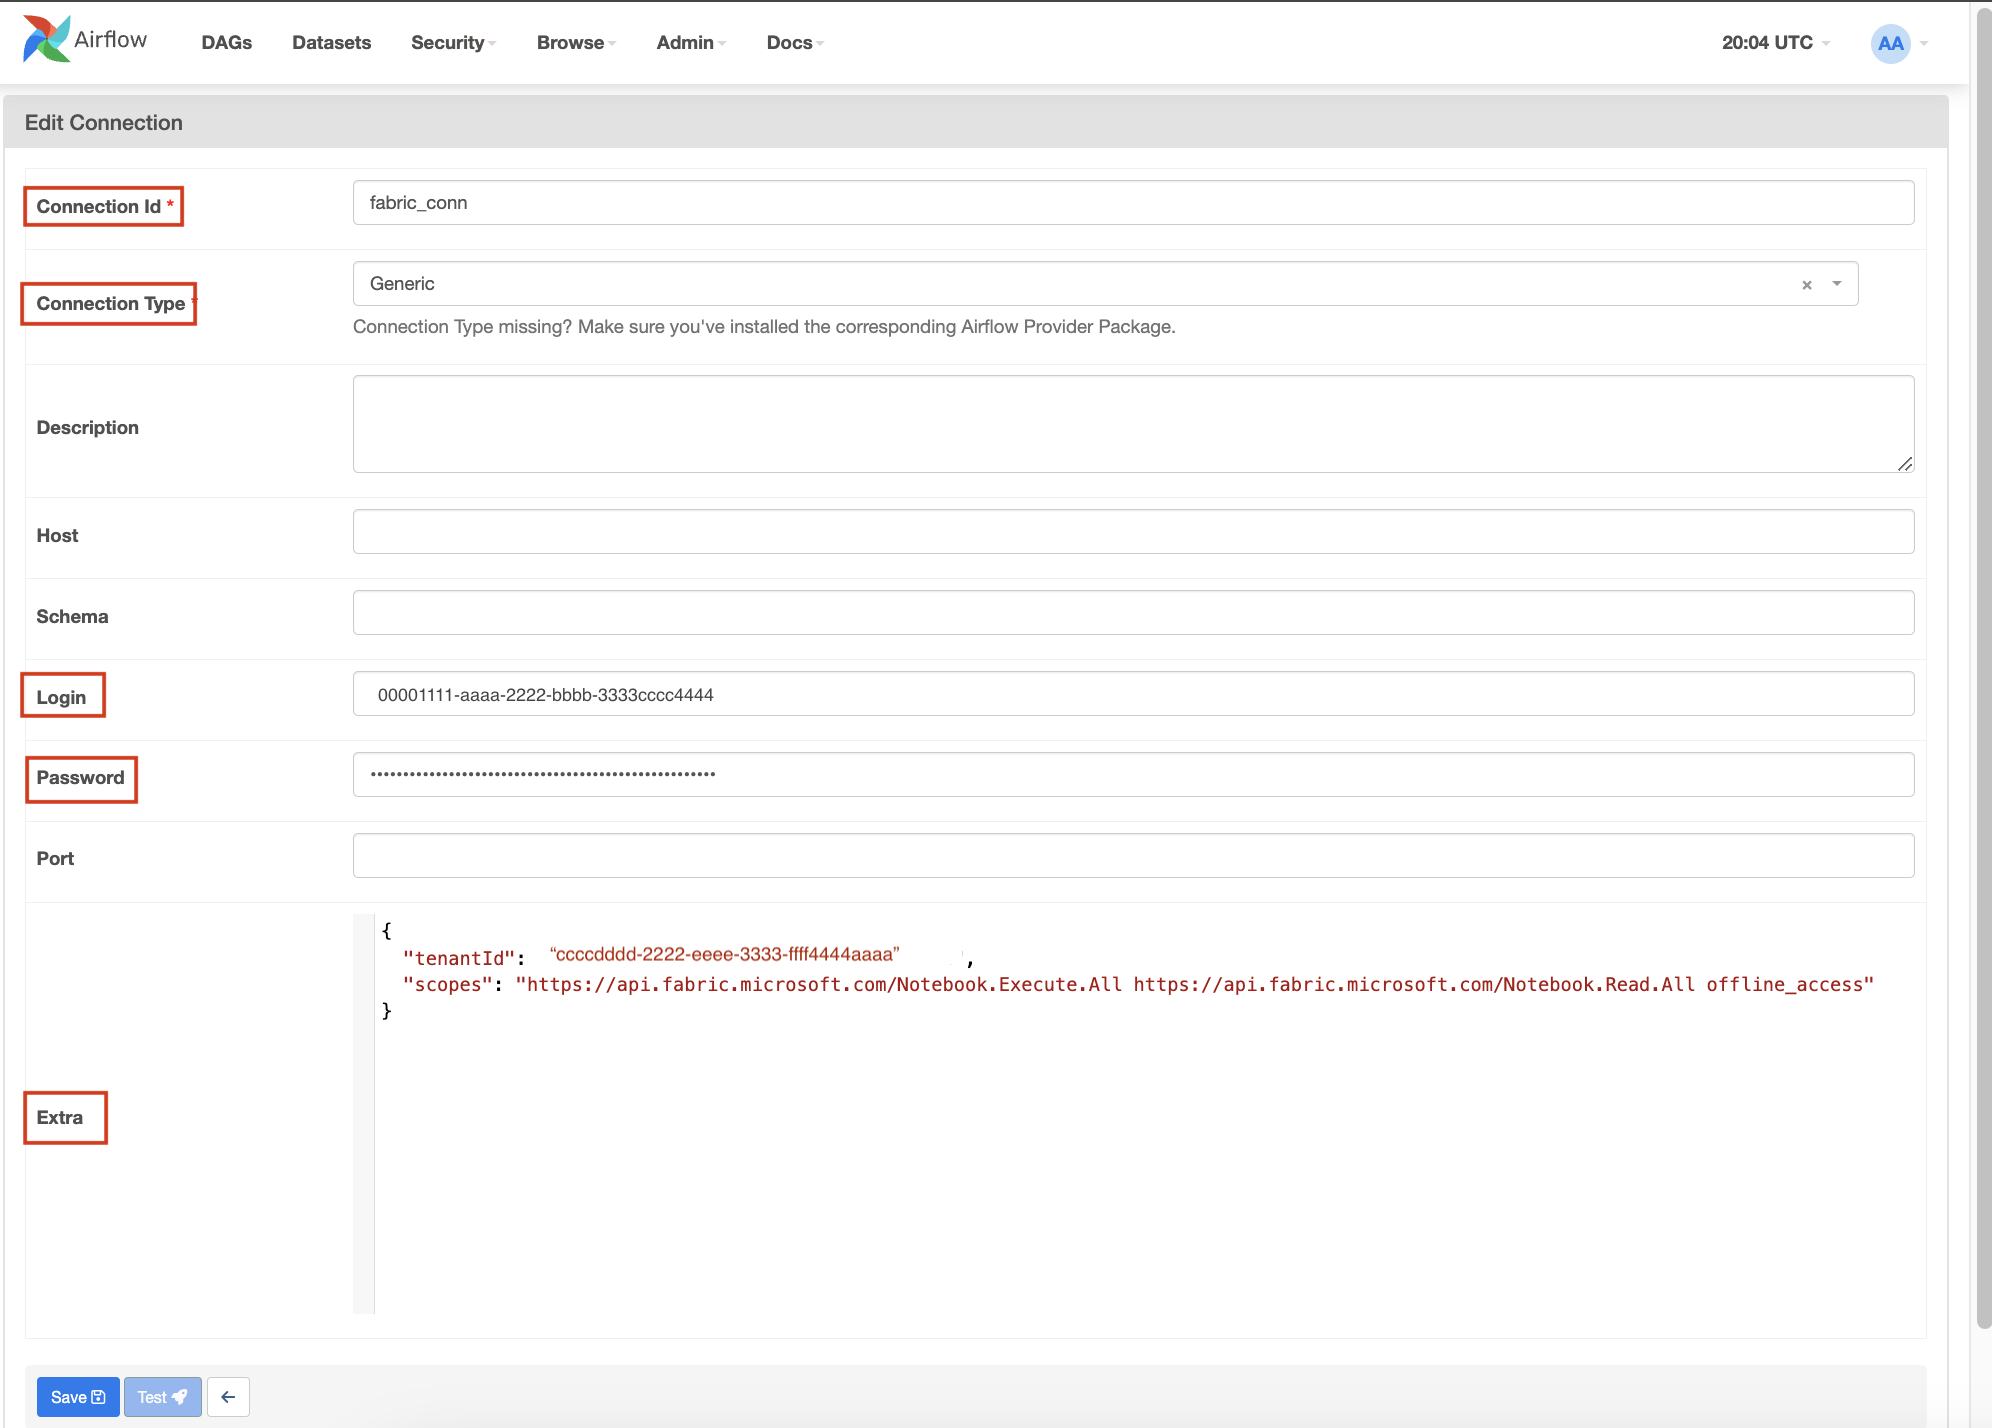
Task: Grab the Description textarea resize handle
Action: (1904, 464)
